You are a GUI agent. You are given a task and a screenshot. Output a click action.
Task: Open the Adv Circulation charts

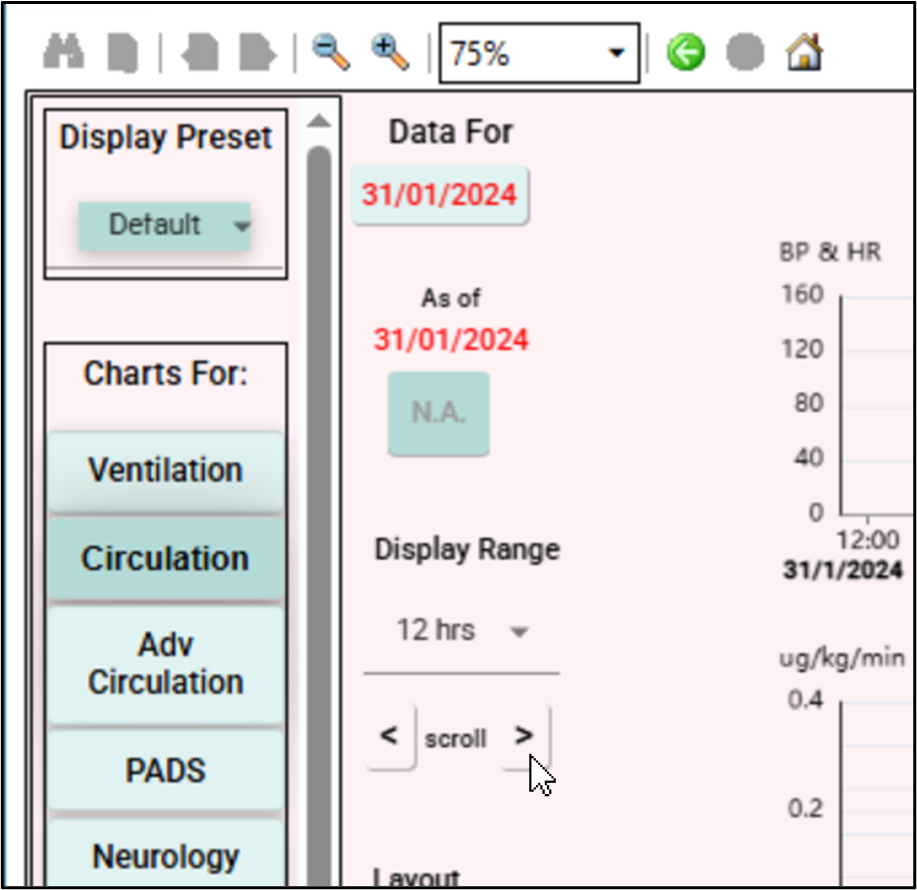[165, 664]
